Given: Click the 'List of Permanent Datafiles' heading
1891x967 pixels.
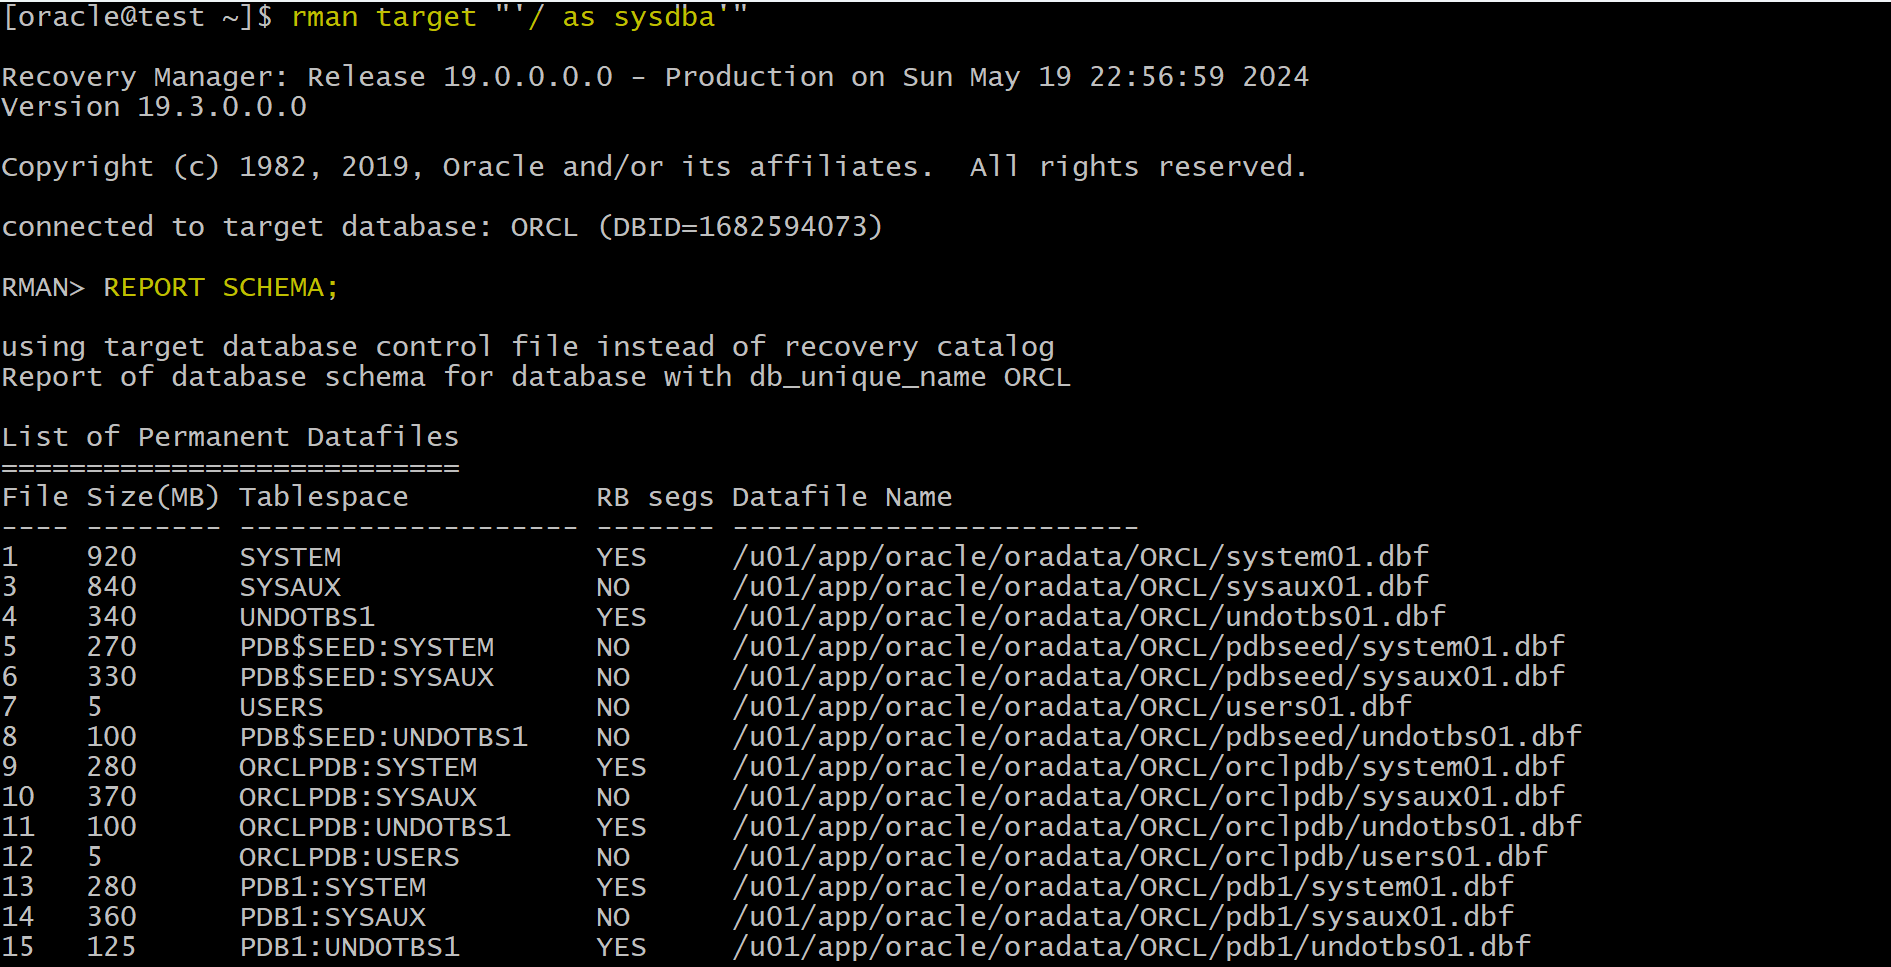Looking at the screenshot, I should (230, 437).
